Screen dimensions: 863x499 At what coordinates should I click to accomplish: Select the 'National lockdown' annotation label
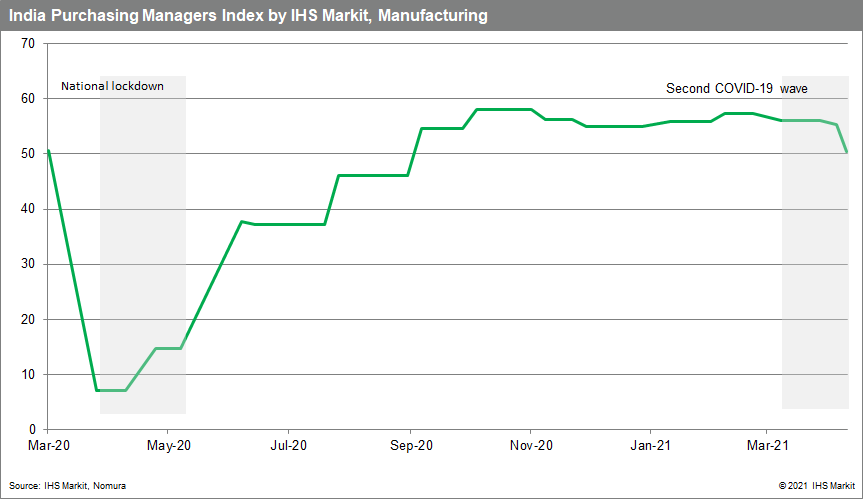tap(112, 86)
